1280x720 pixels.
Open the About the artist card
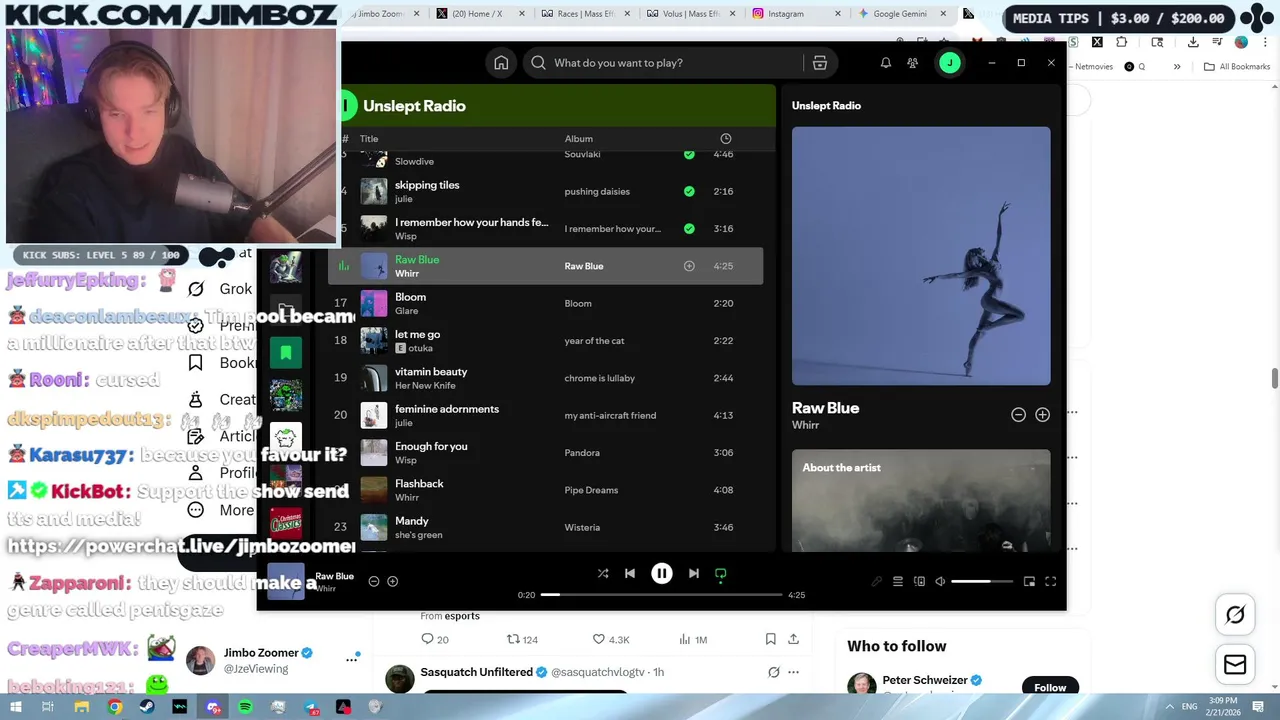click(x=921, y=500)
